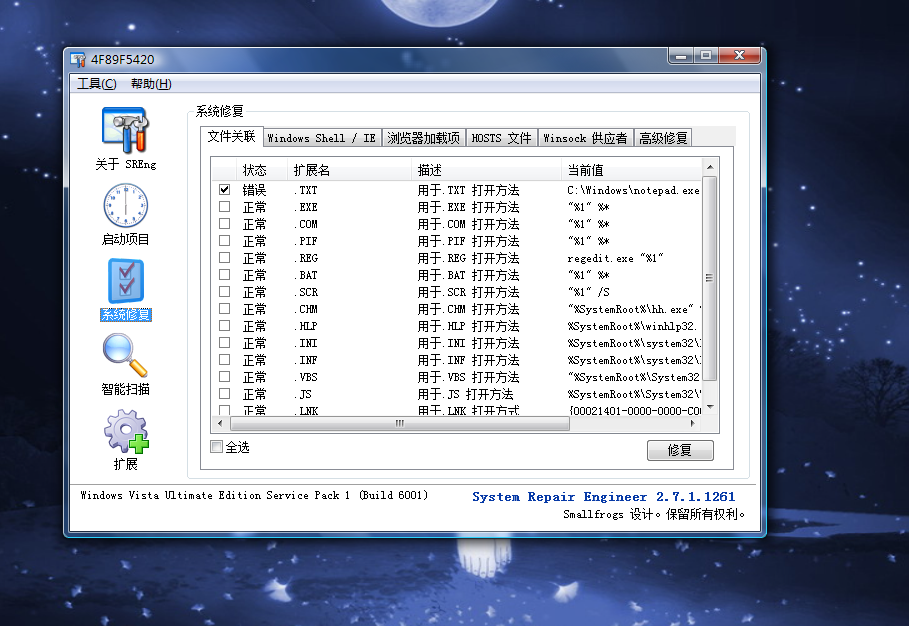Click the horizontal scrollbar right arrow
909x626 pixels.
pos(695,423)
